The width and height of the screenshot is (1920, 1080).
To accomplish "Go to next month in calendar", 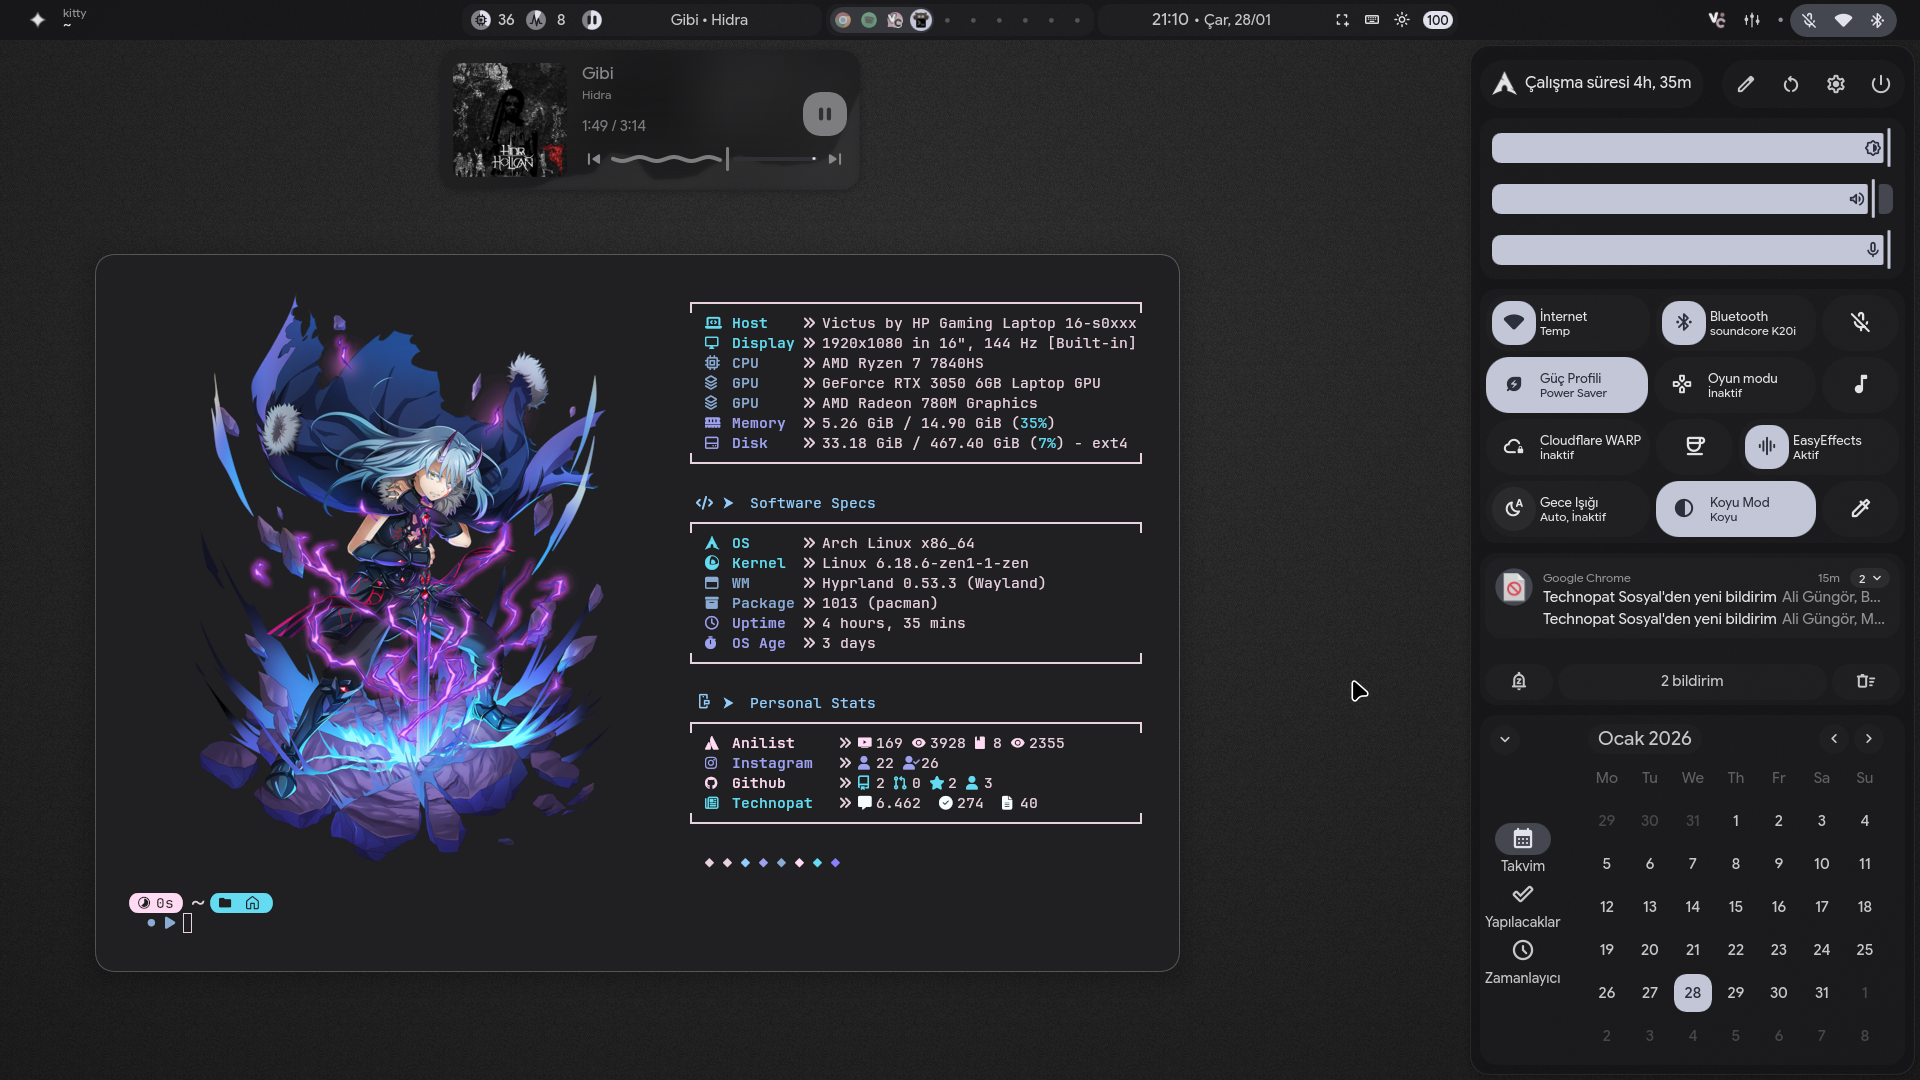I will tap(1868, 739).
